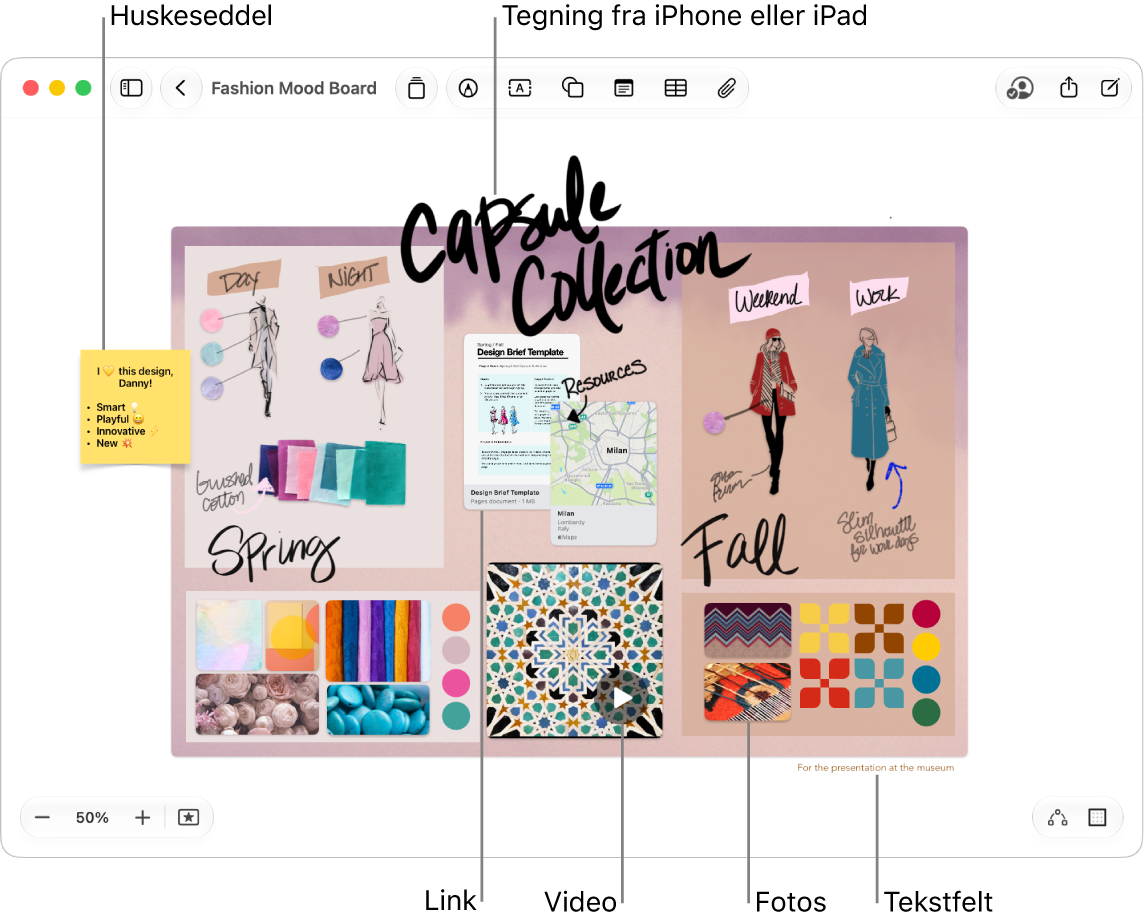This screenshot has width=1146, height=920.
Task: Show the connector lines toggle
Action: (1058, 817)
